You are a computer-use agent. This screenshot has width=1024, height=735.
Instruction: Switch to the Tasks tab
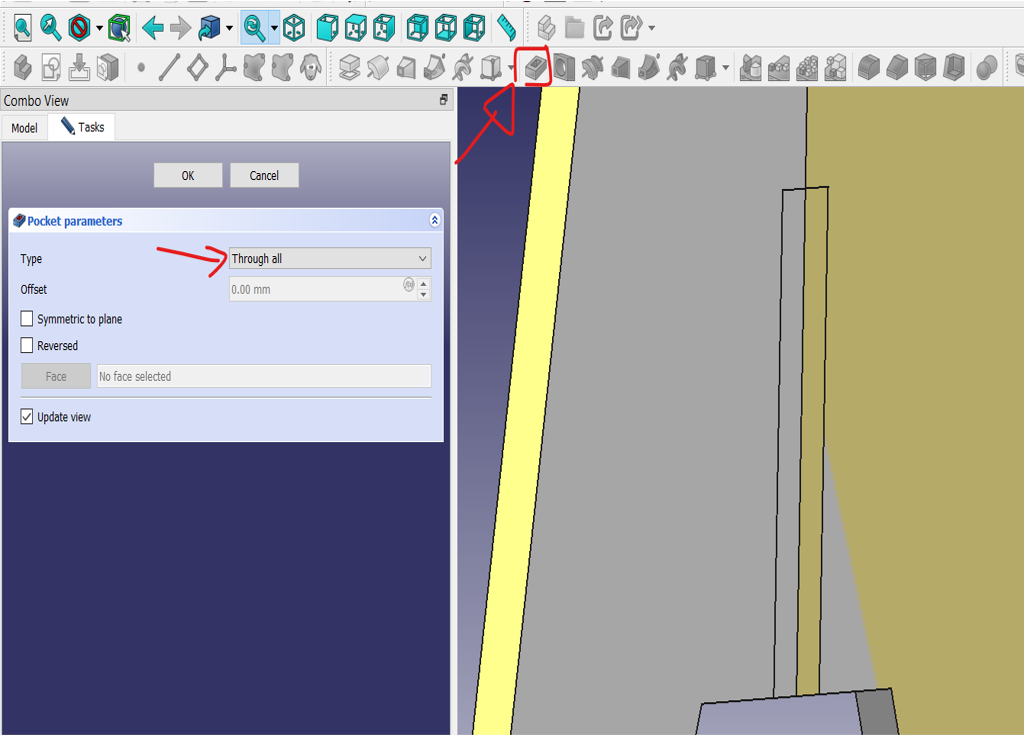[82, 127]
